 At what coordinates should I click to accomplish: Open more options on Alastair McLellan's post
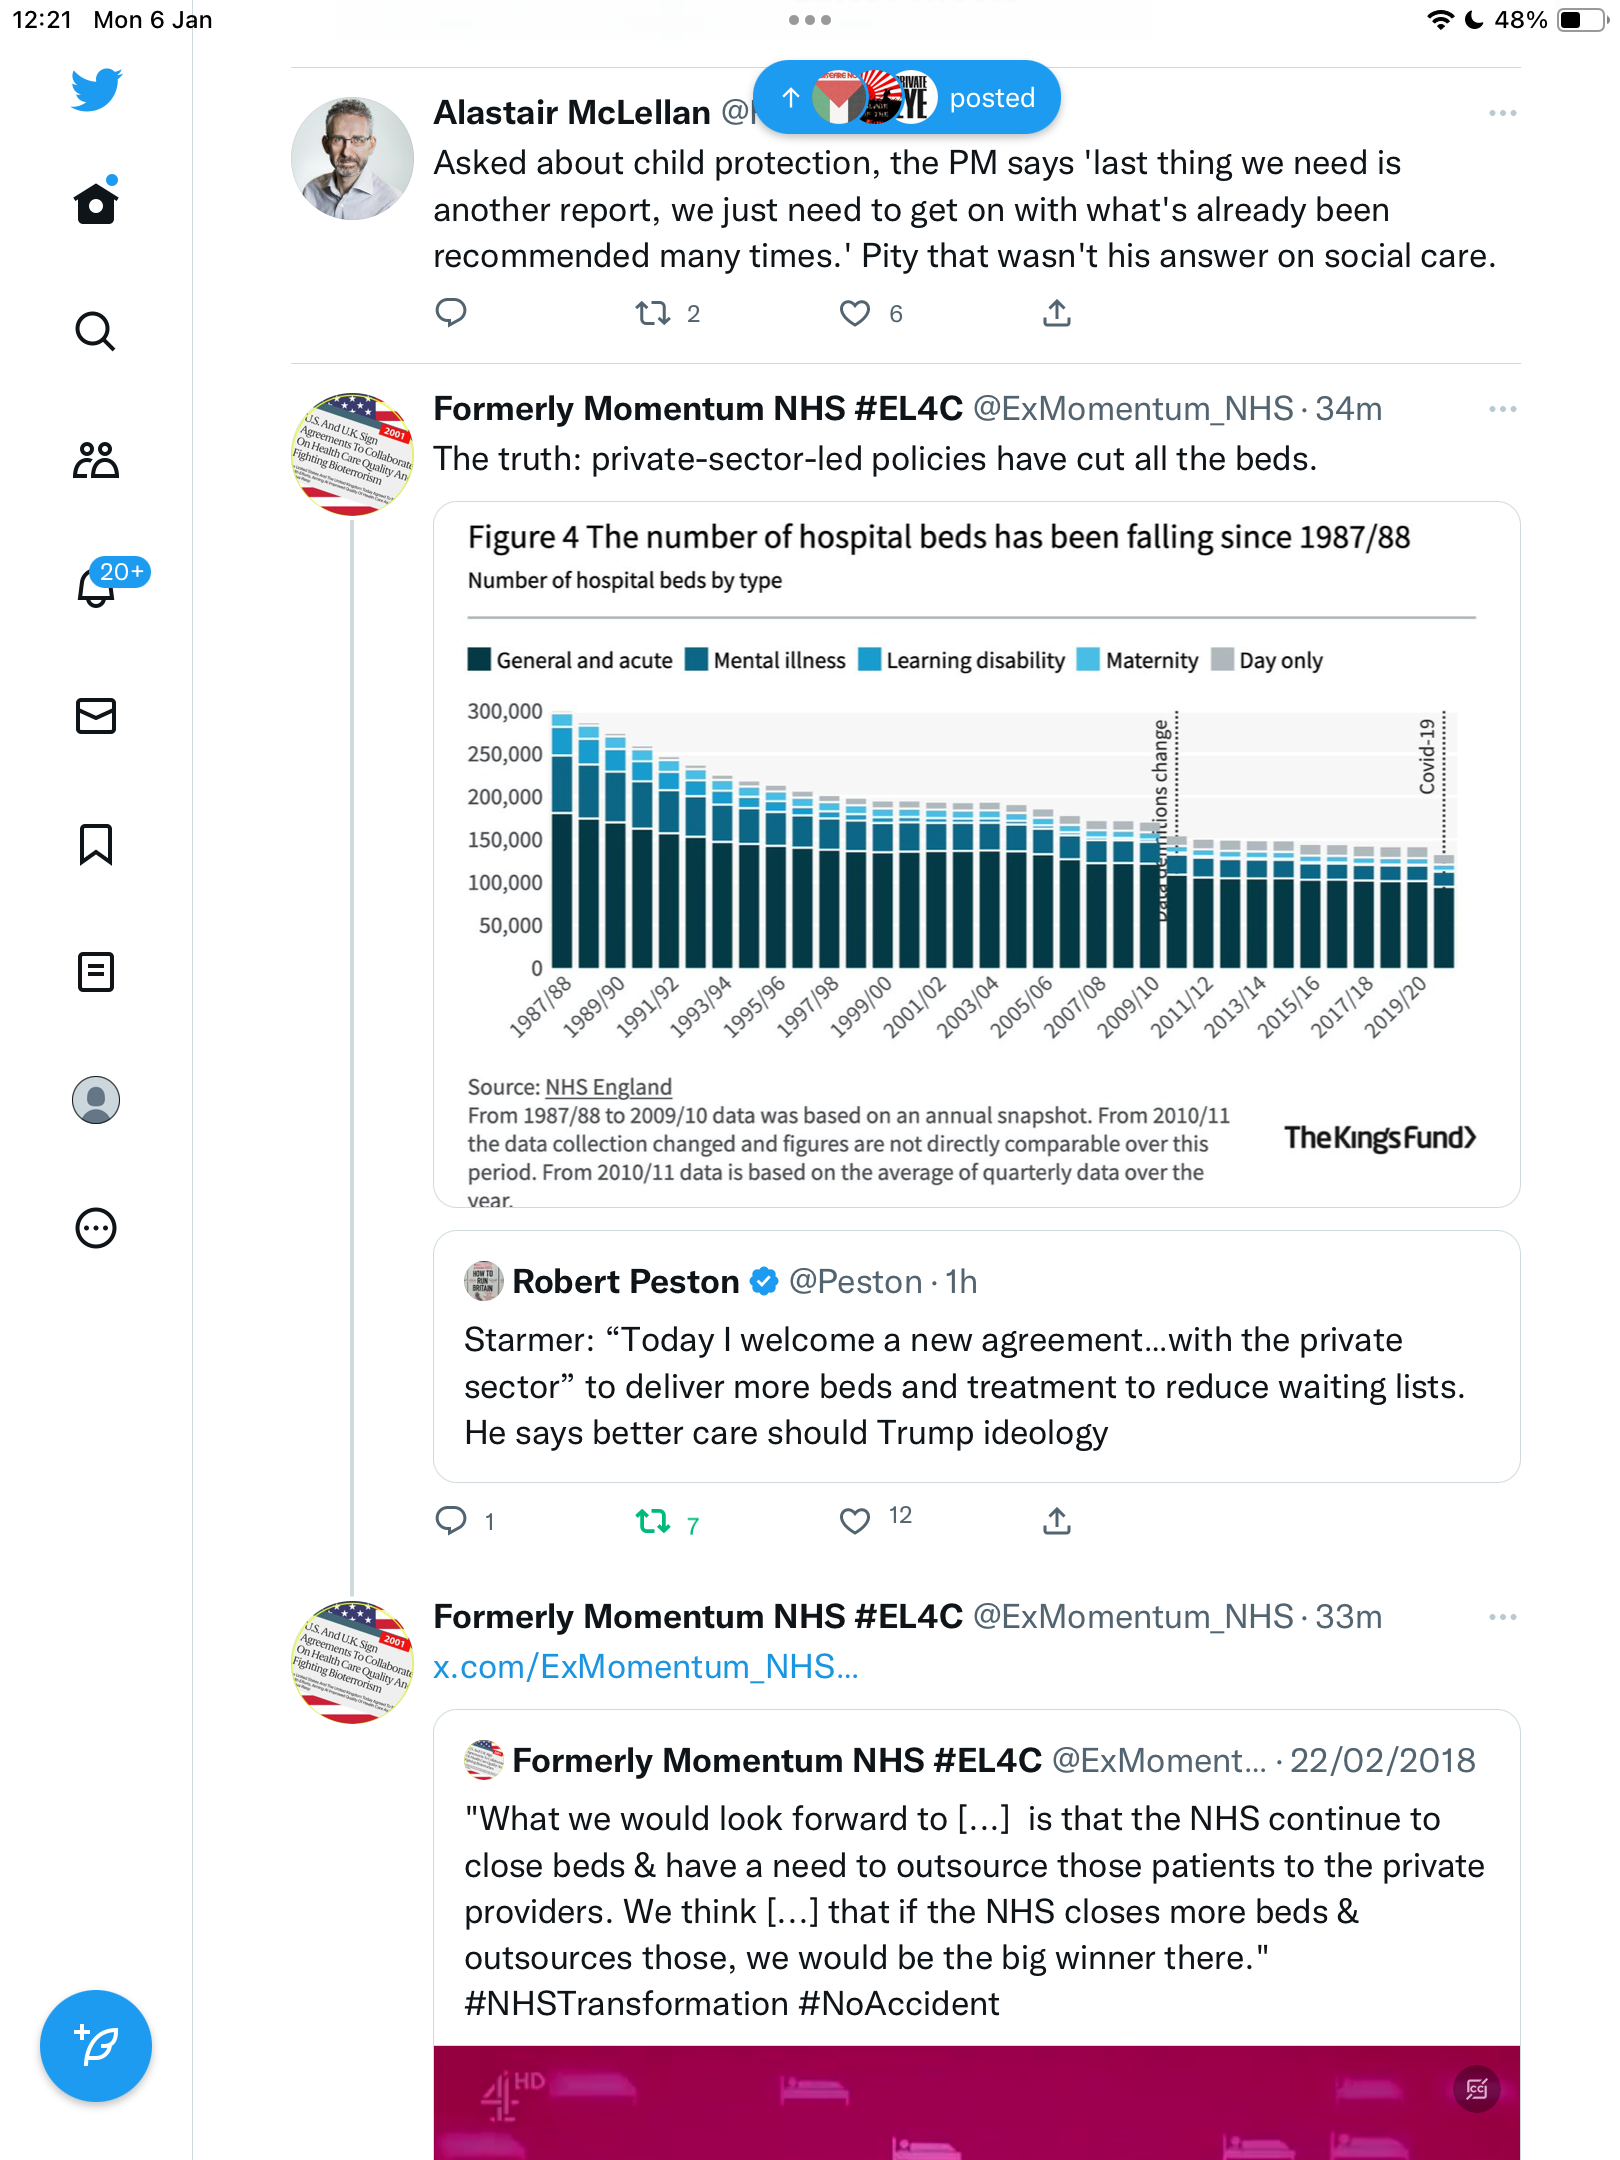pyautogui.click(x=1502, y=113)
